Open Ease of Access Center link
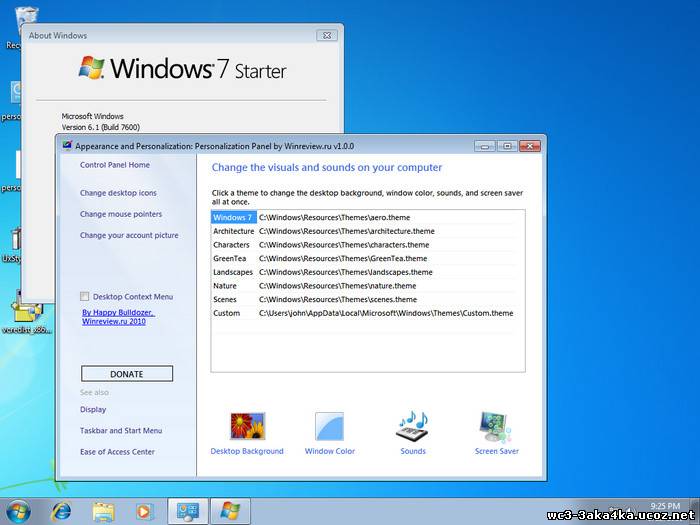This screenshot has width=700, height=525. point(117,452)
